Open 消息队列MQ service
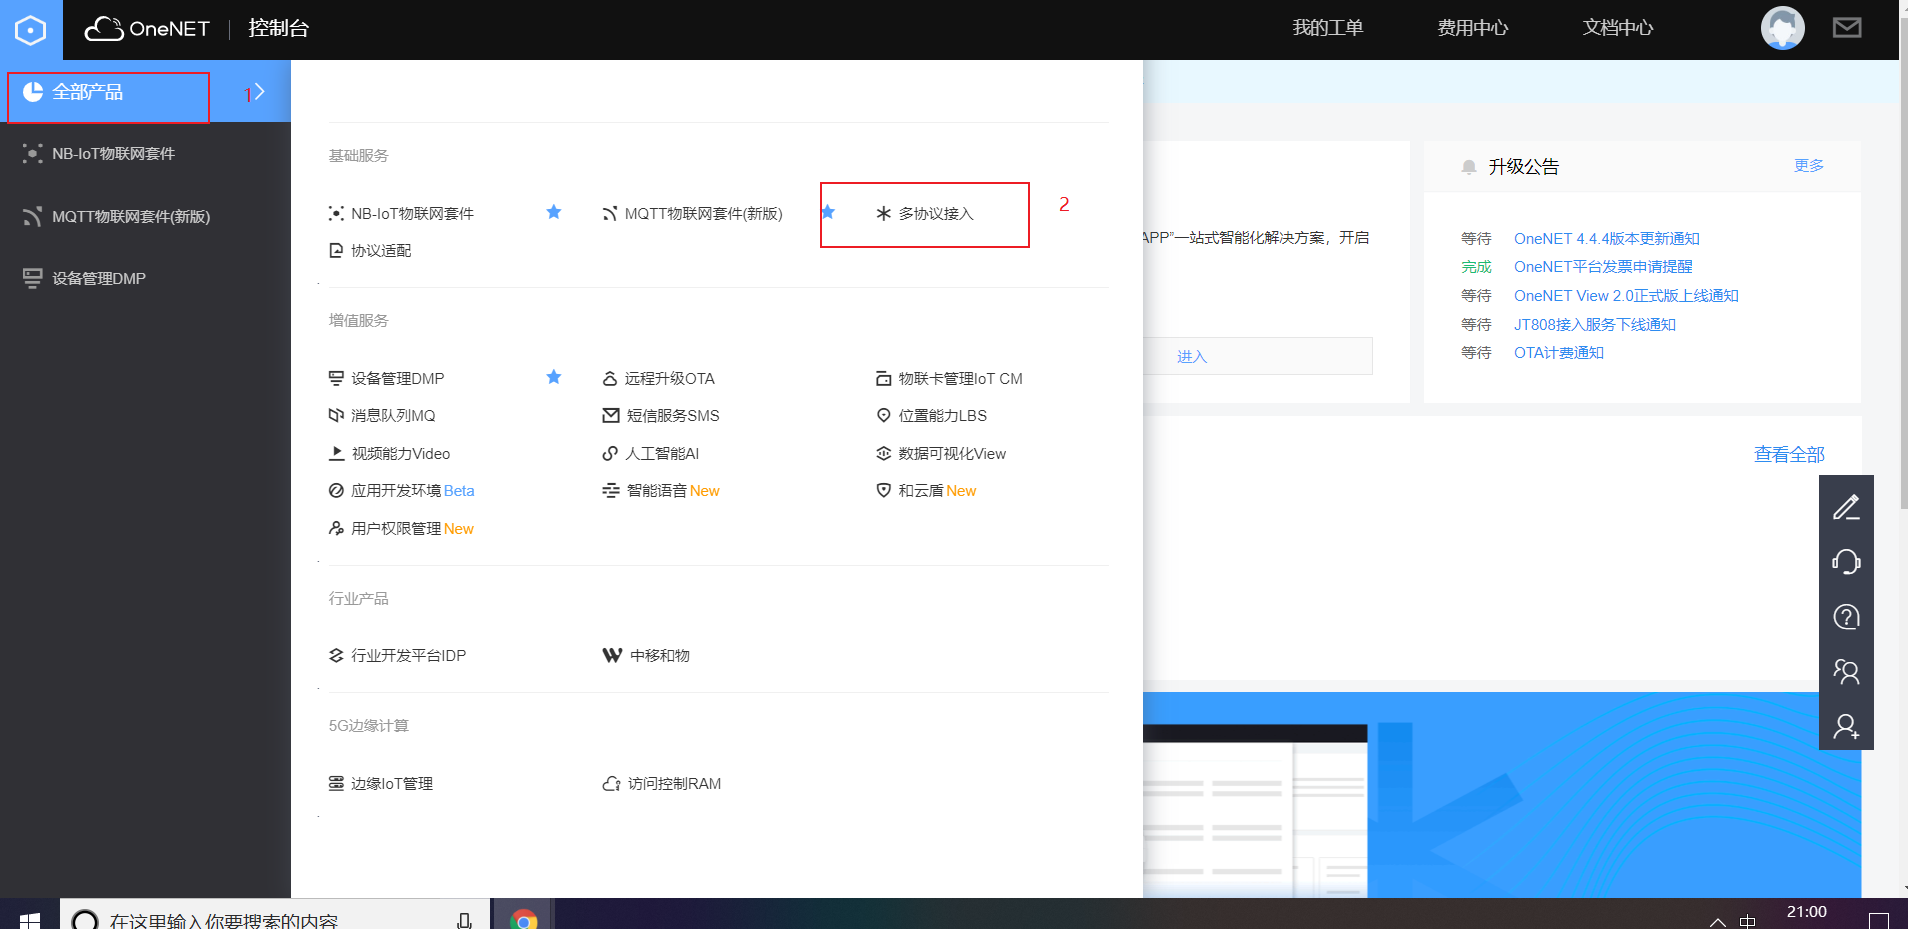The width and height of the screenshot is (1908, 929). tap(393, 416)
